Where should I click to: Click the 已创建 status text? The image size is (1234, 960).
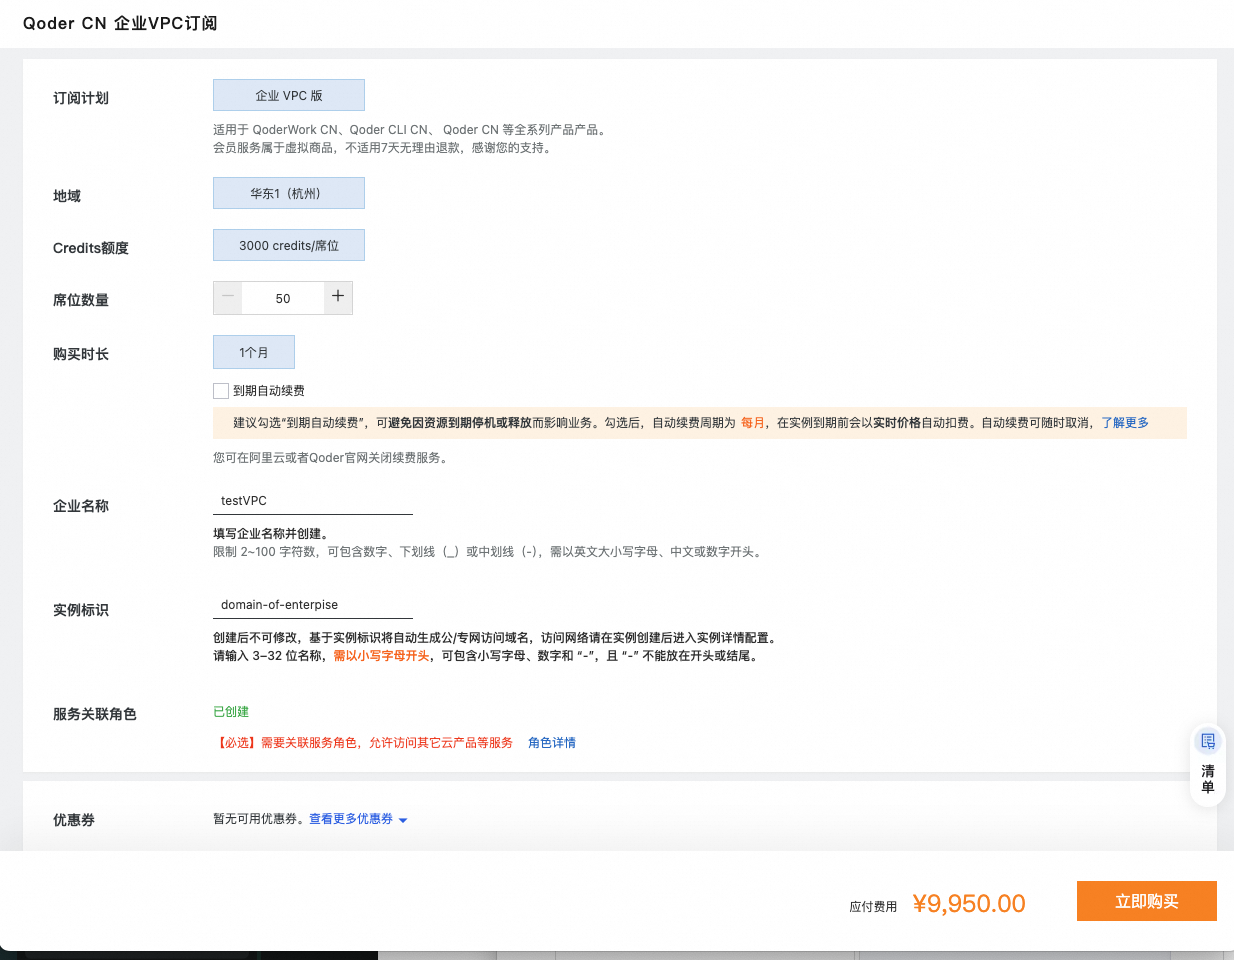(231, 712)
